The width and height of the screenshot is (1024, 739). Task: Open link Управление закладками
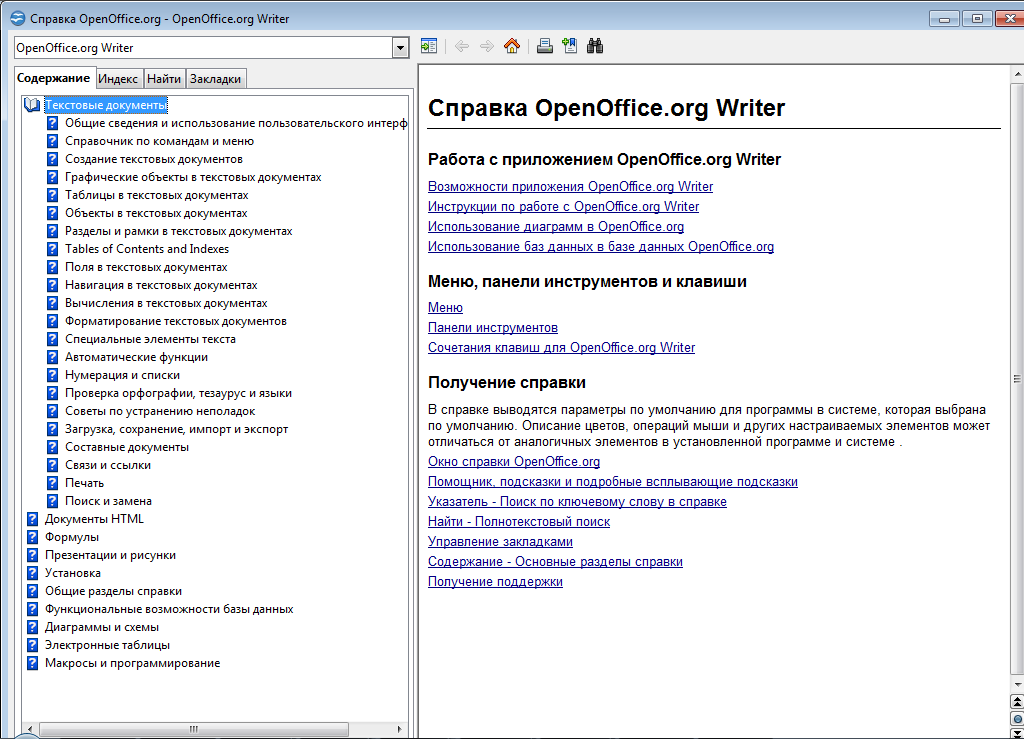click(x=500, y=542)
